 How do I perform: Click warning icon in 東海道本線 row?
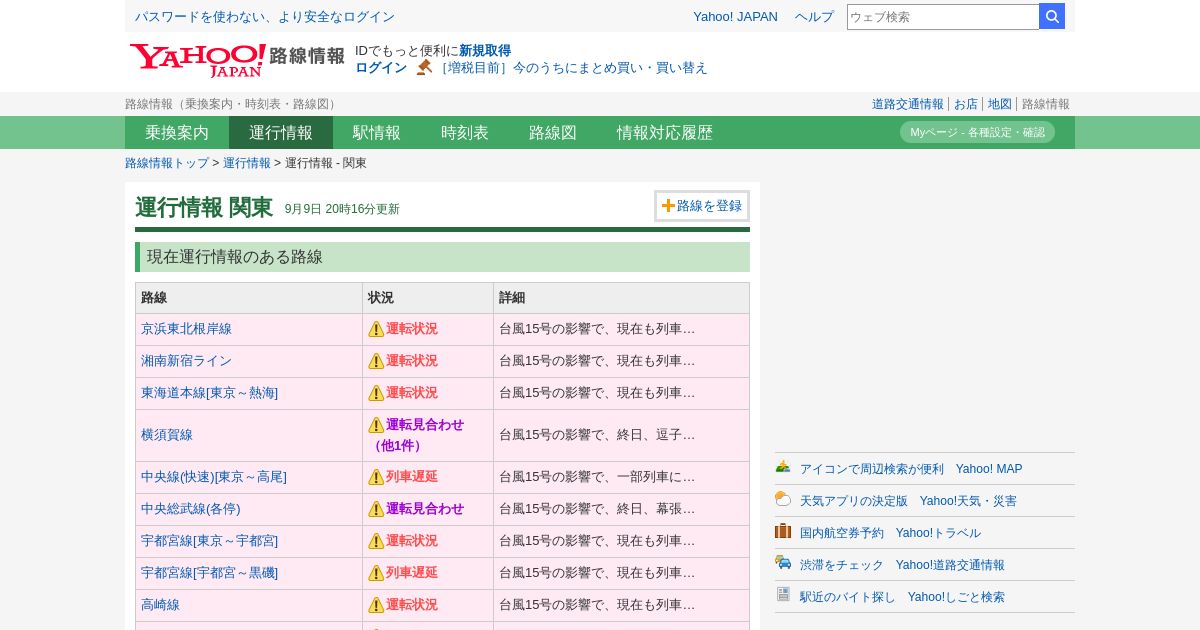pos(376,393)
